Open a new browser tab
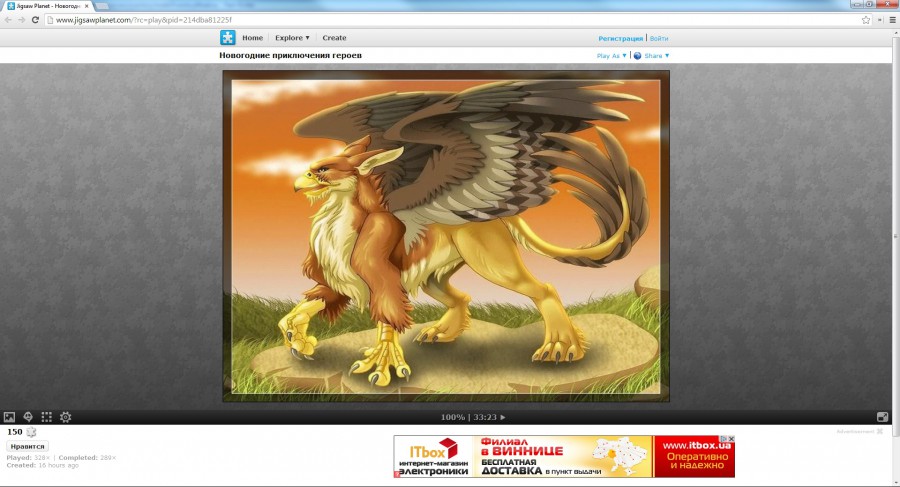Image resolution: width=900 pixels, height=487 pixels. (x=102, y=6)
